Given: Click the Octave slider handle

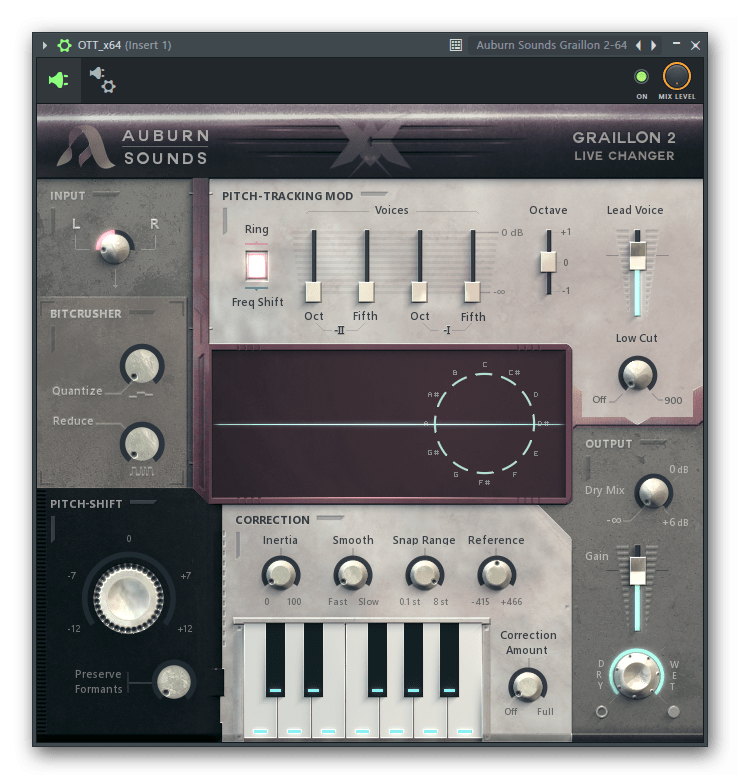Looking at the screenshot, I should (x=548, y=262).
